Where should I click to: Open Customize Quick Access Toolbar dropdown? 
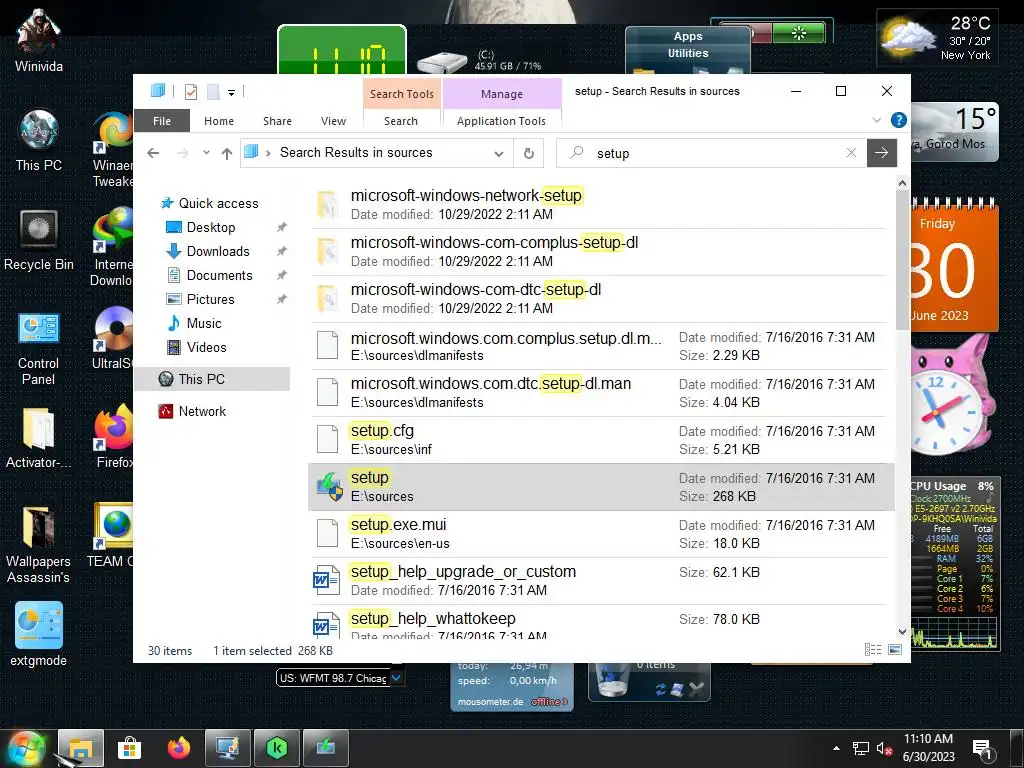point(231,93)
